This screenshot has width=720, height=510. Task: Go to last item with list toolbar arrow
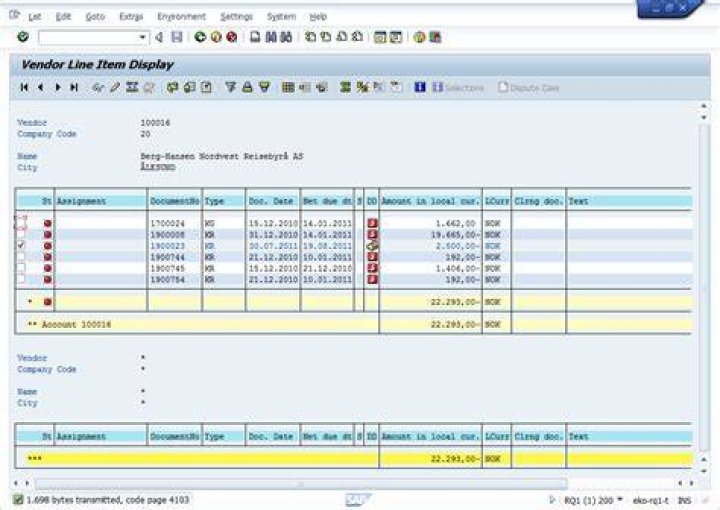click(74, 87)
